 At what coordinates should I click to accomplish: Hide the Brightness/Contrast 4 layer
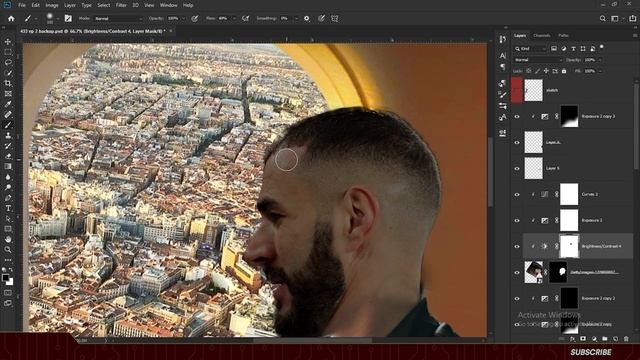[x=517, y=246]
